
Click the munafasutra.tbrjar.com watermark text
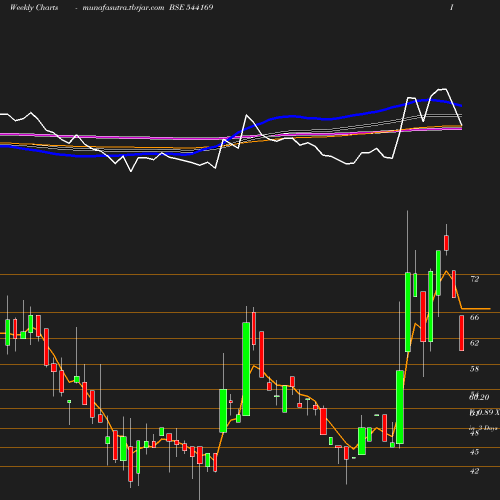point(123,7)
